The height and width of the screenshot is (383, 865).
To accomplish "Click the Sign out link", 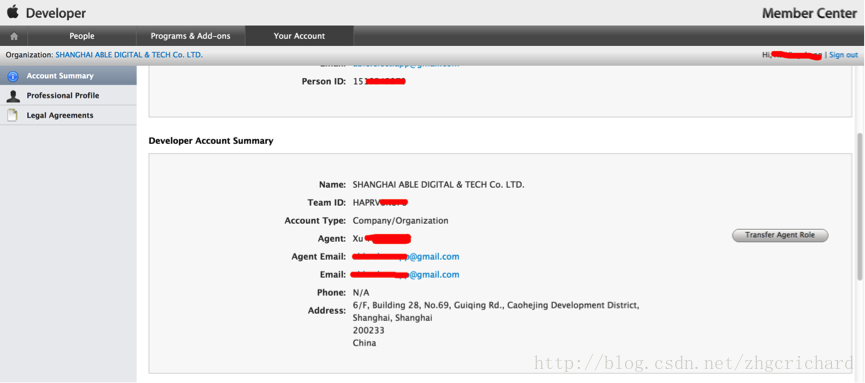I will click(843, 55).
